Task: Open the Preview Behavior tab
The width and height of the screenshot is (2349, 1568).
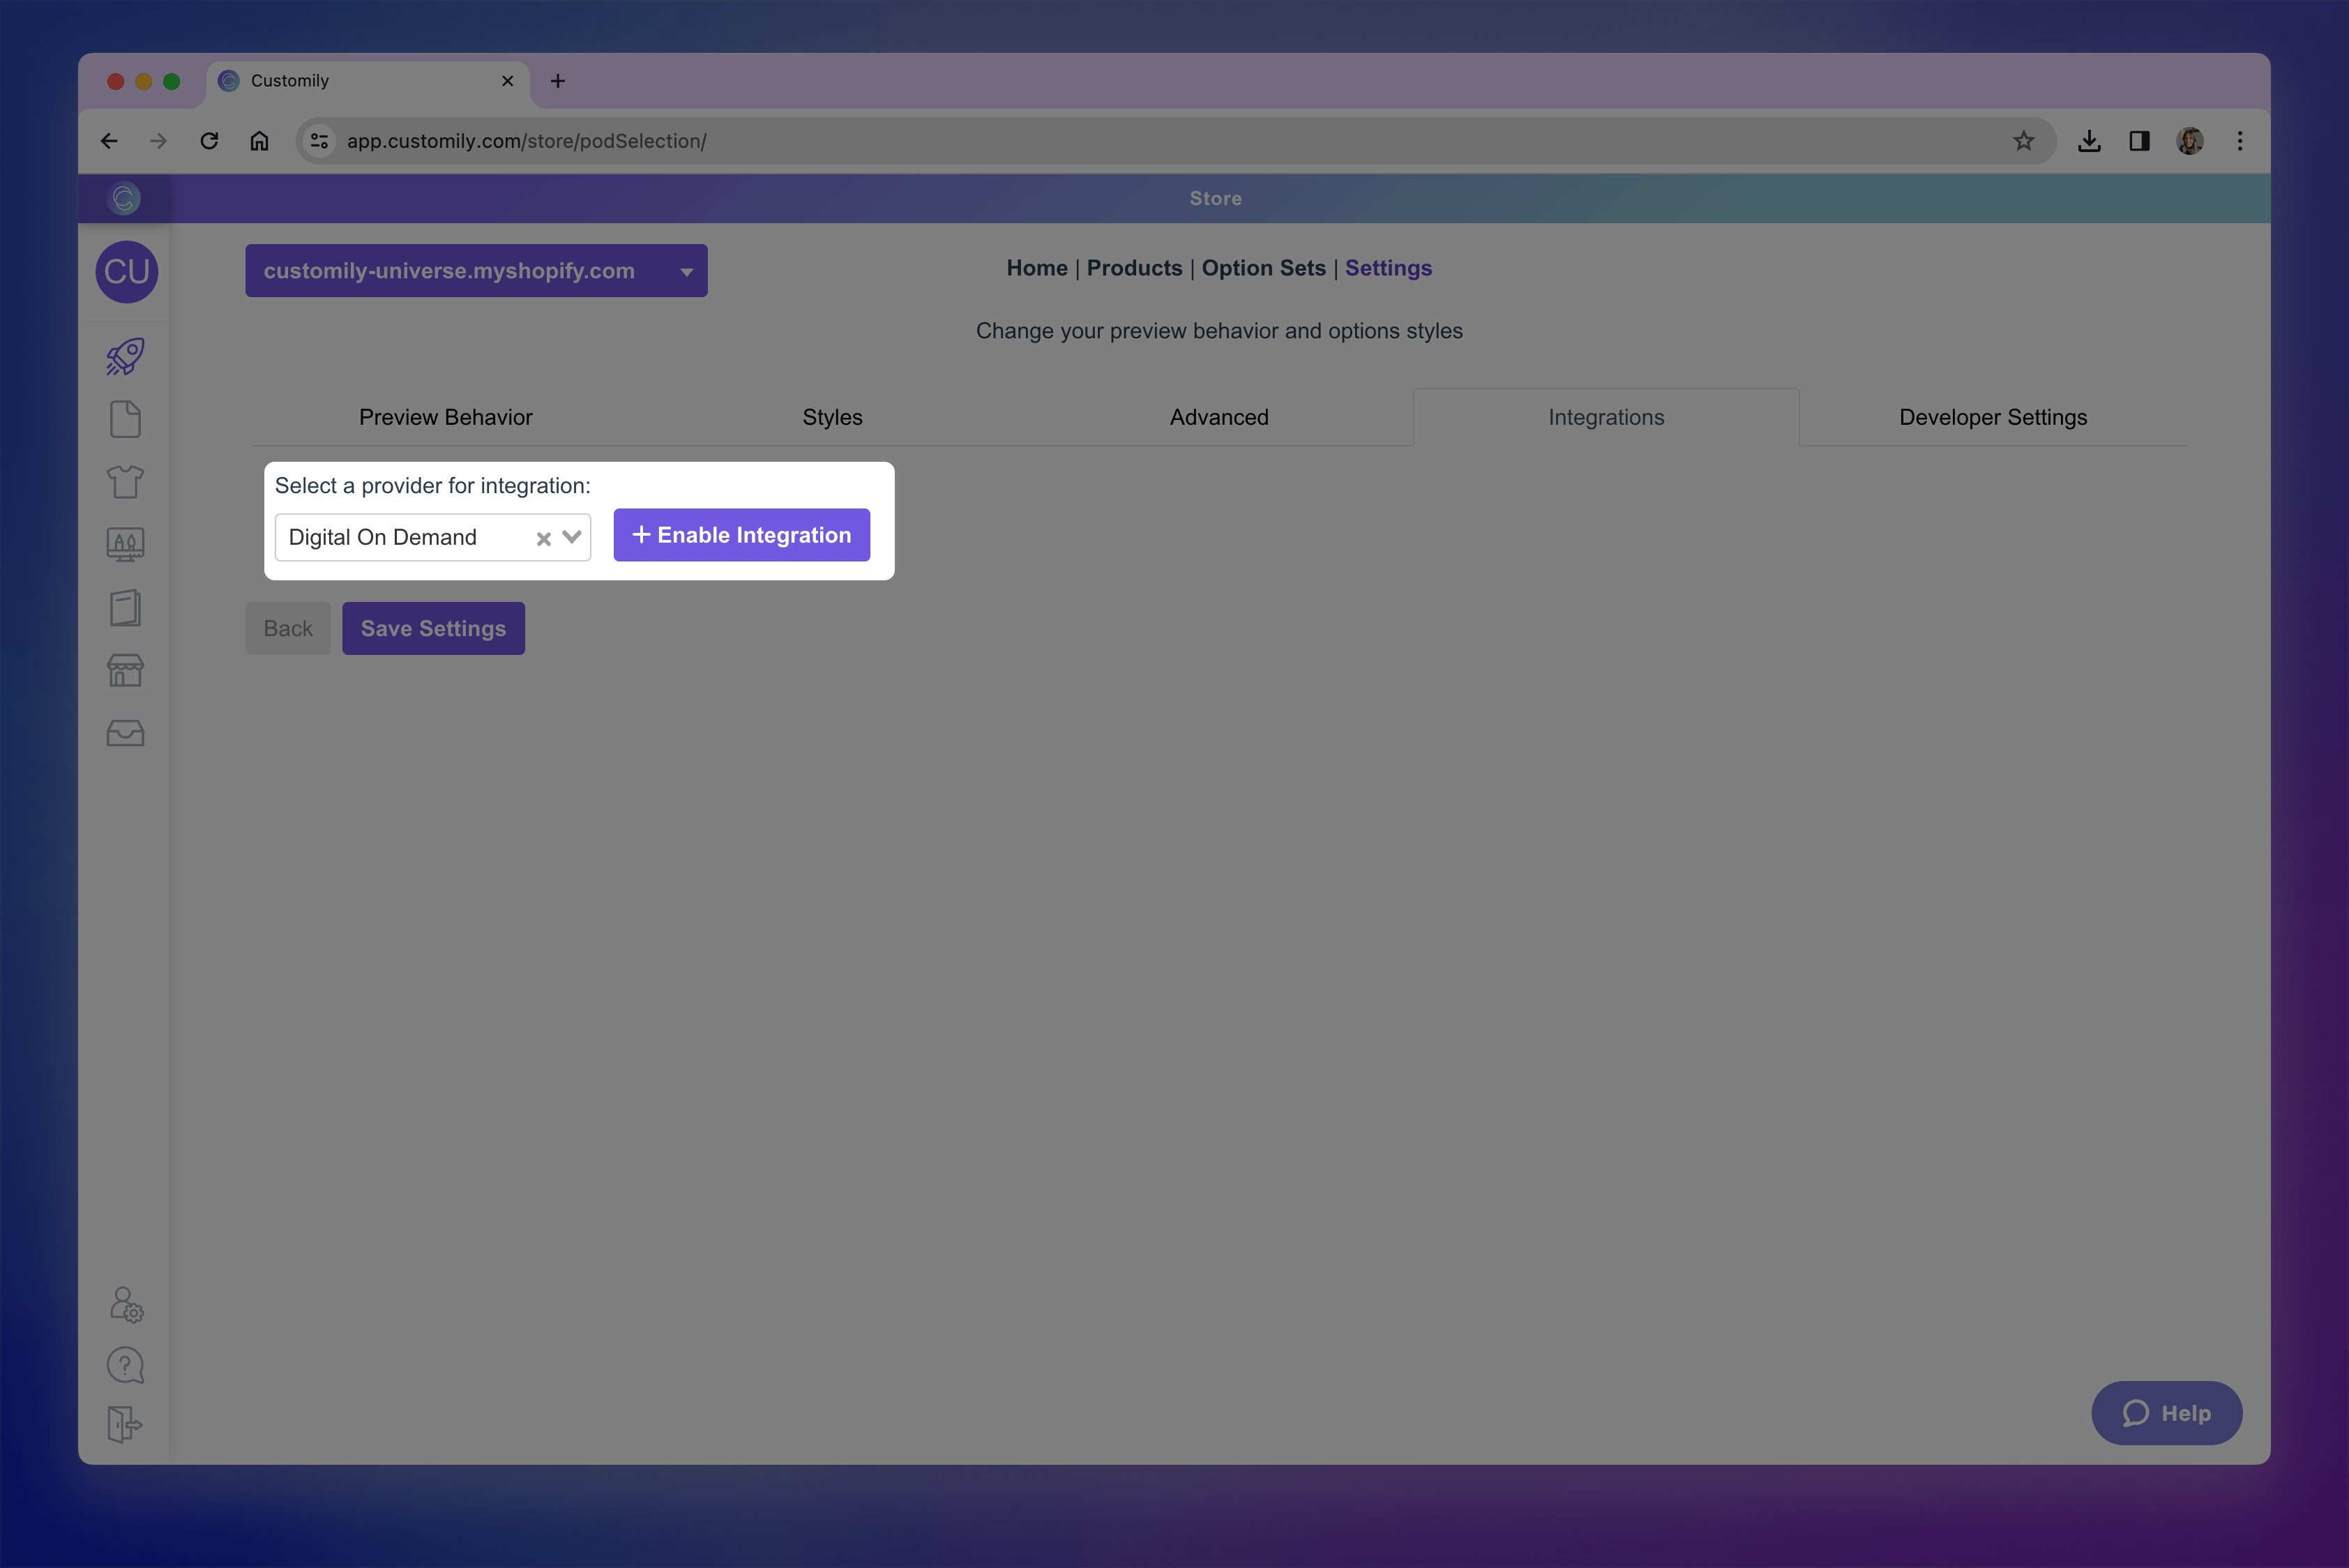Action: pyautogui.click(x=445, y=417)
